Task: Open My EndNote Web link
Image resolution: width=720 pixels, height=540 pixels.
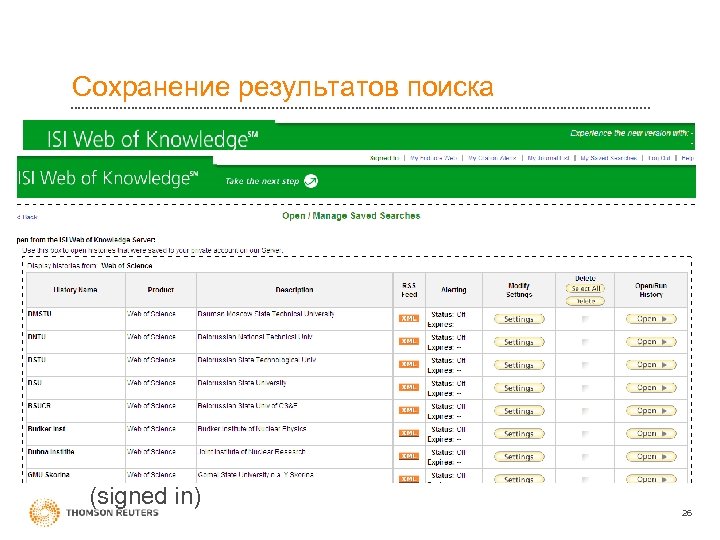Action: [x=433, y=158]
